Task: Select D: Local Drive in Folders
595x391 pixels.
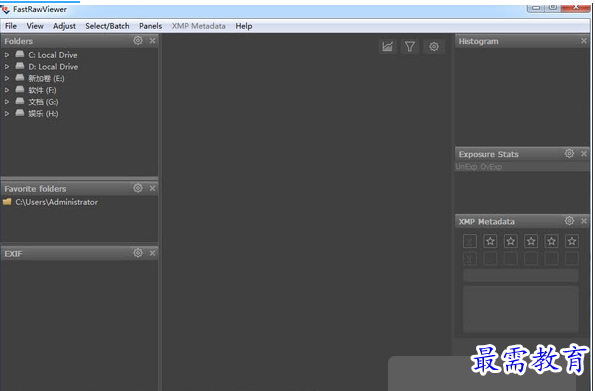Action: (x=53, y=67)
